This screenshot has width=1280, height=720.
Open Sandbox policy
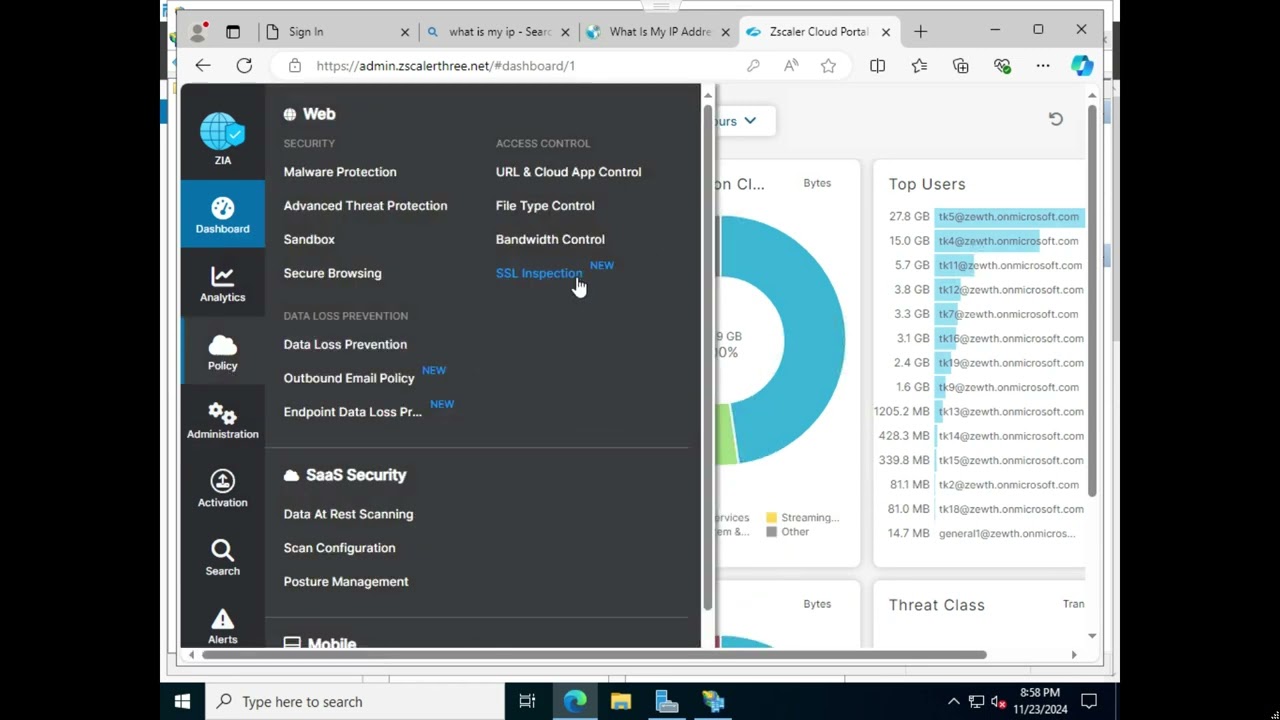click(309, 240)
